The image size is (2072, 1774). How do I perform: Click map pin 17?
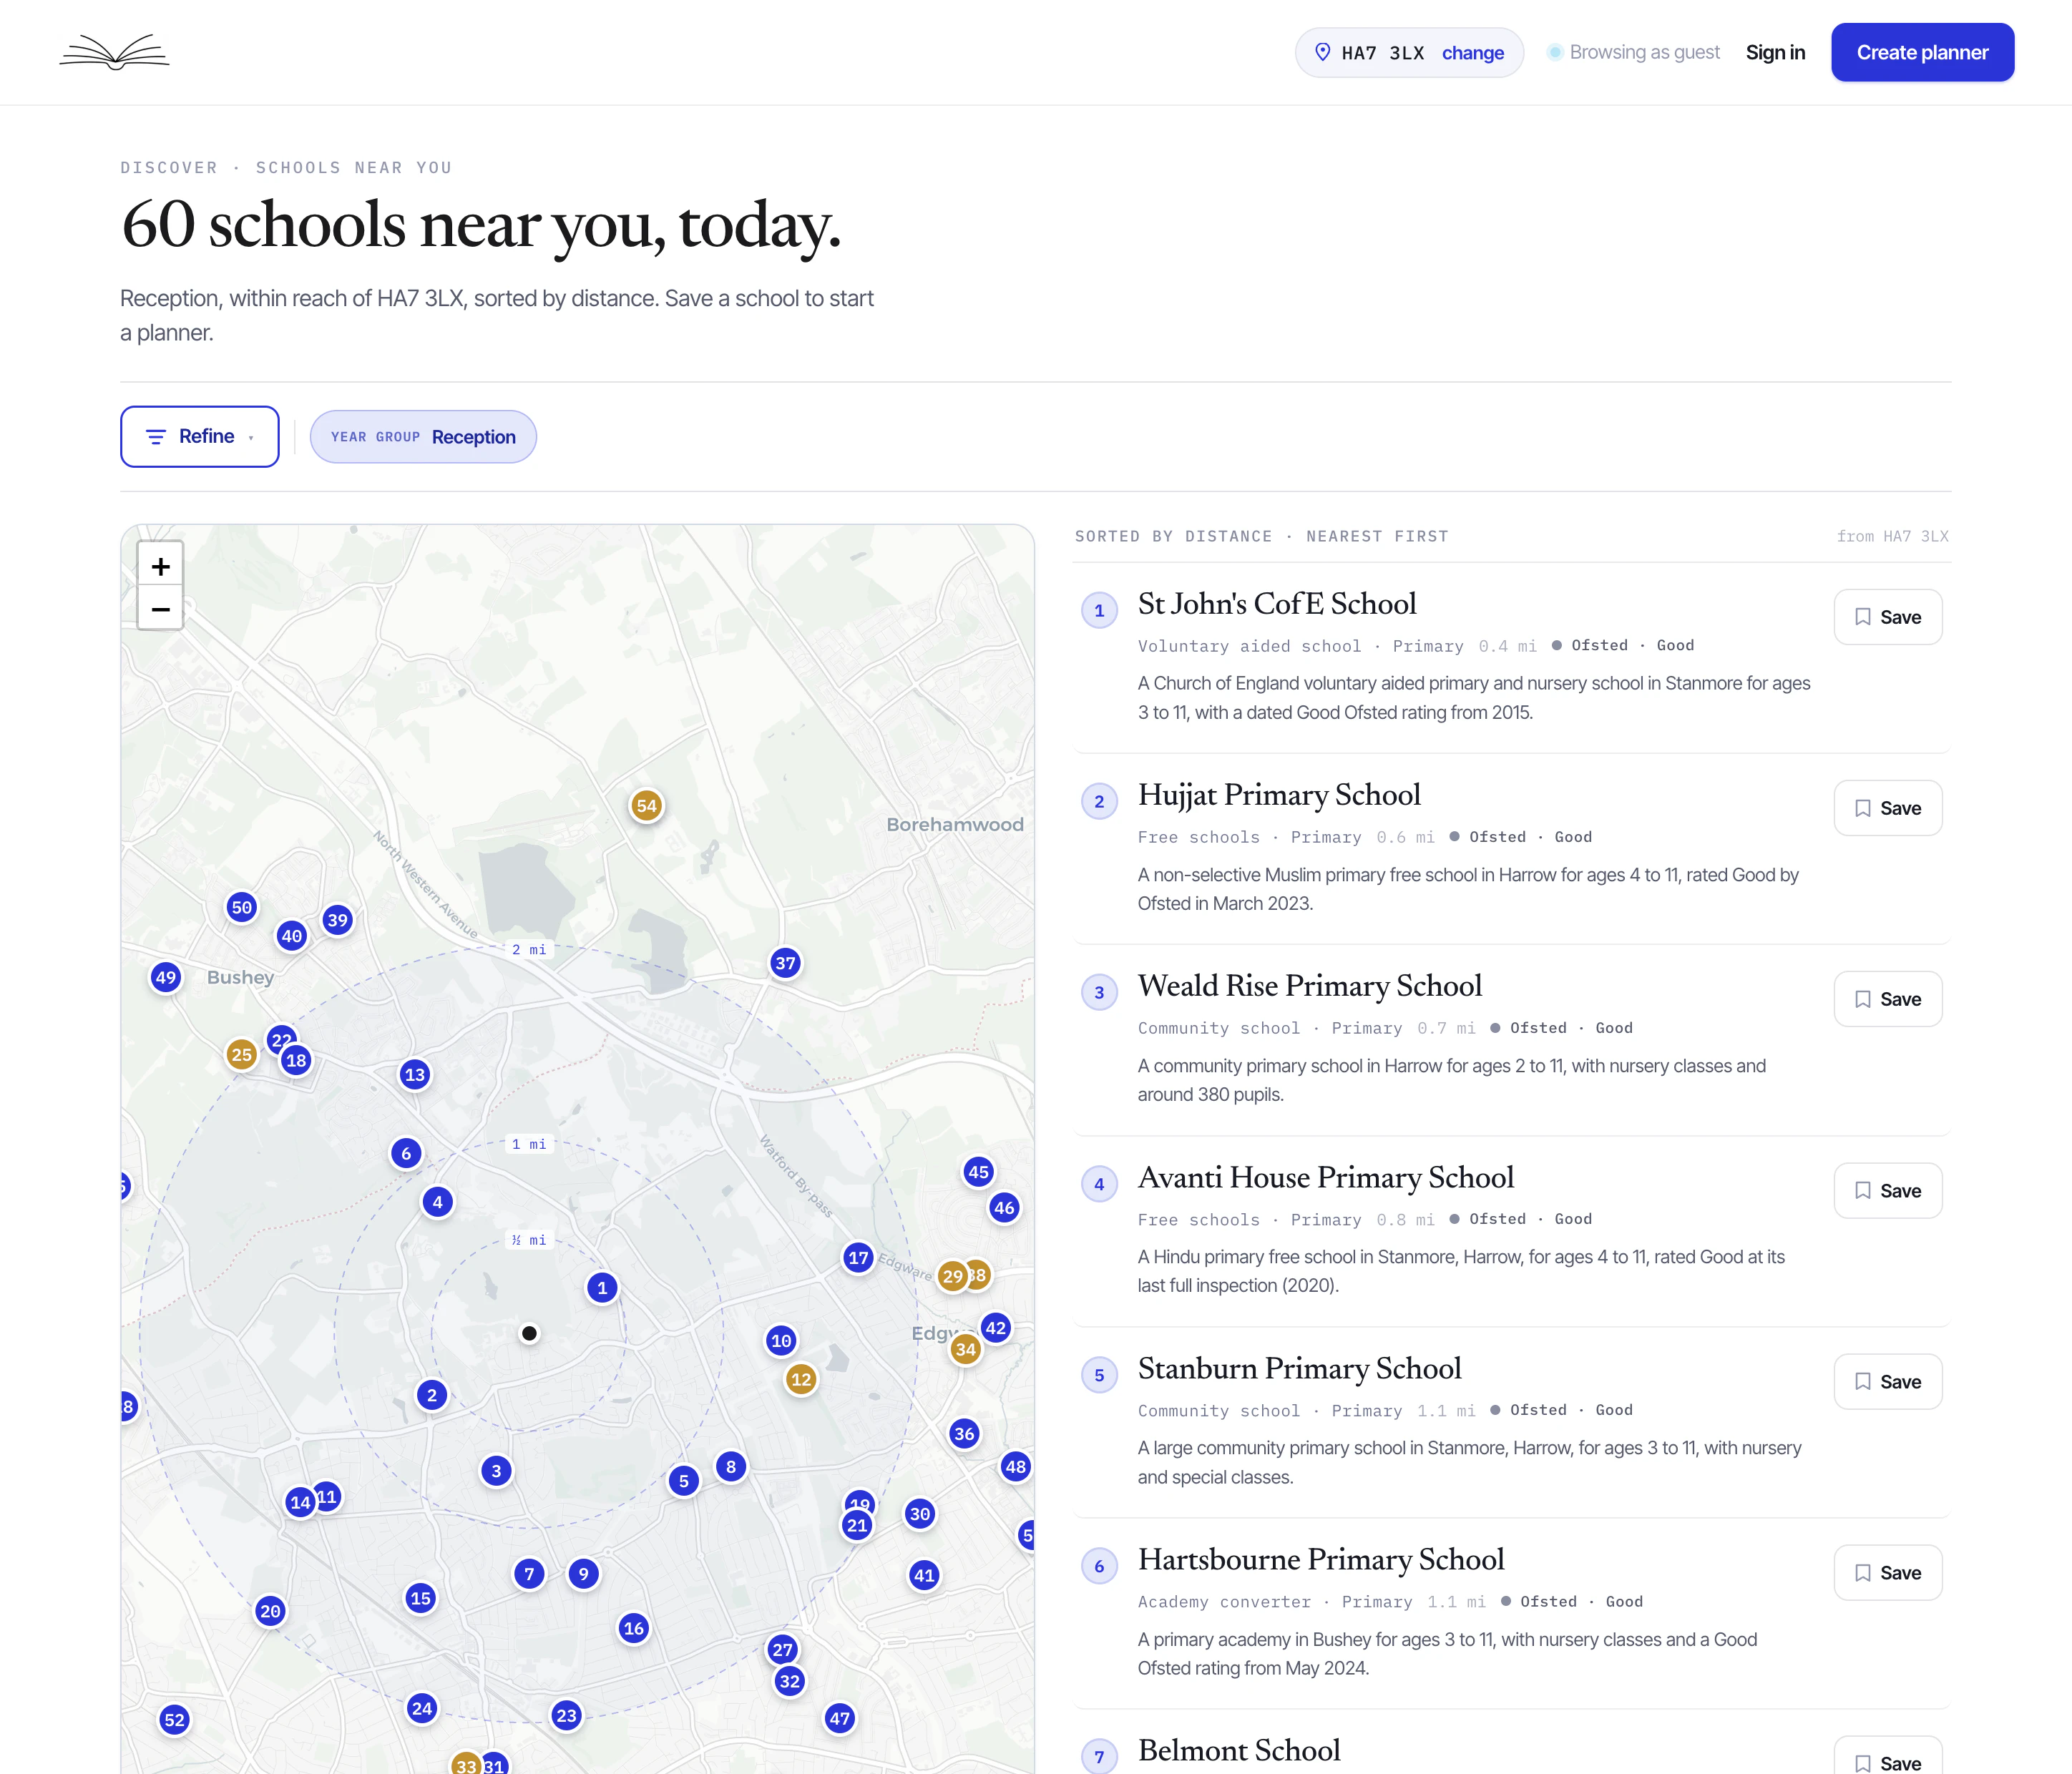[858, 1258]
